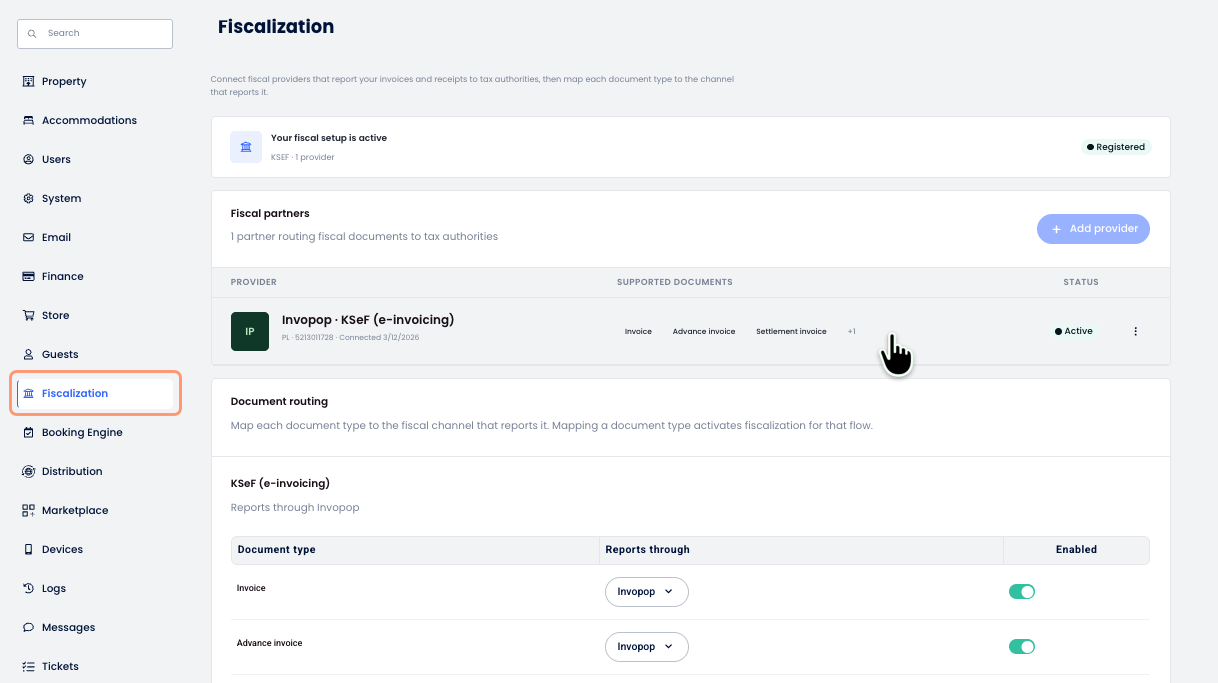Viewport: 1218px width, 683px height.
Task: Expand Advance invoice Invopop dropdown
Action: (x=647, y=647)
